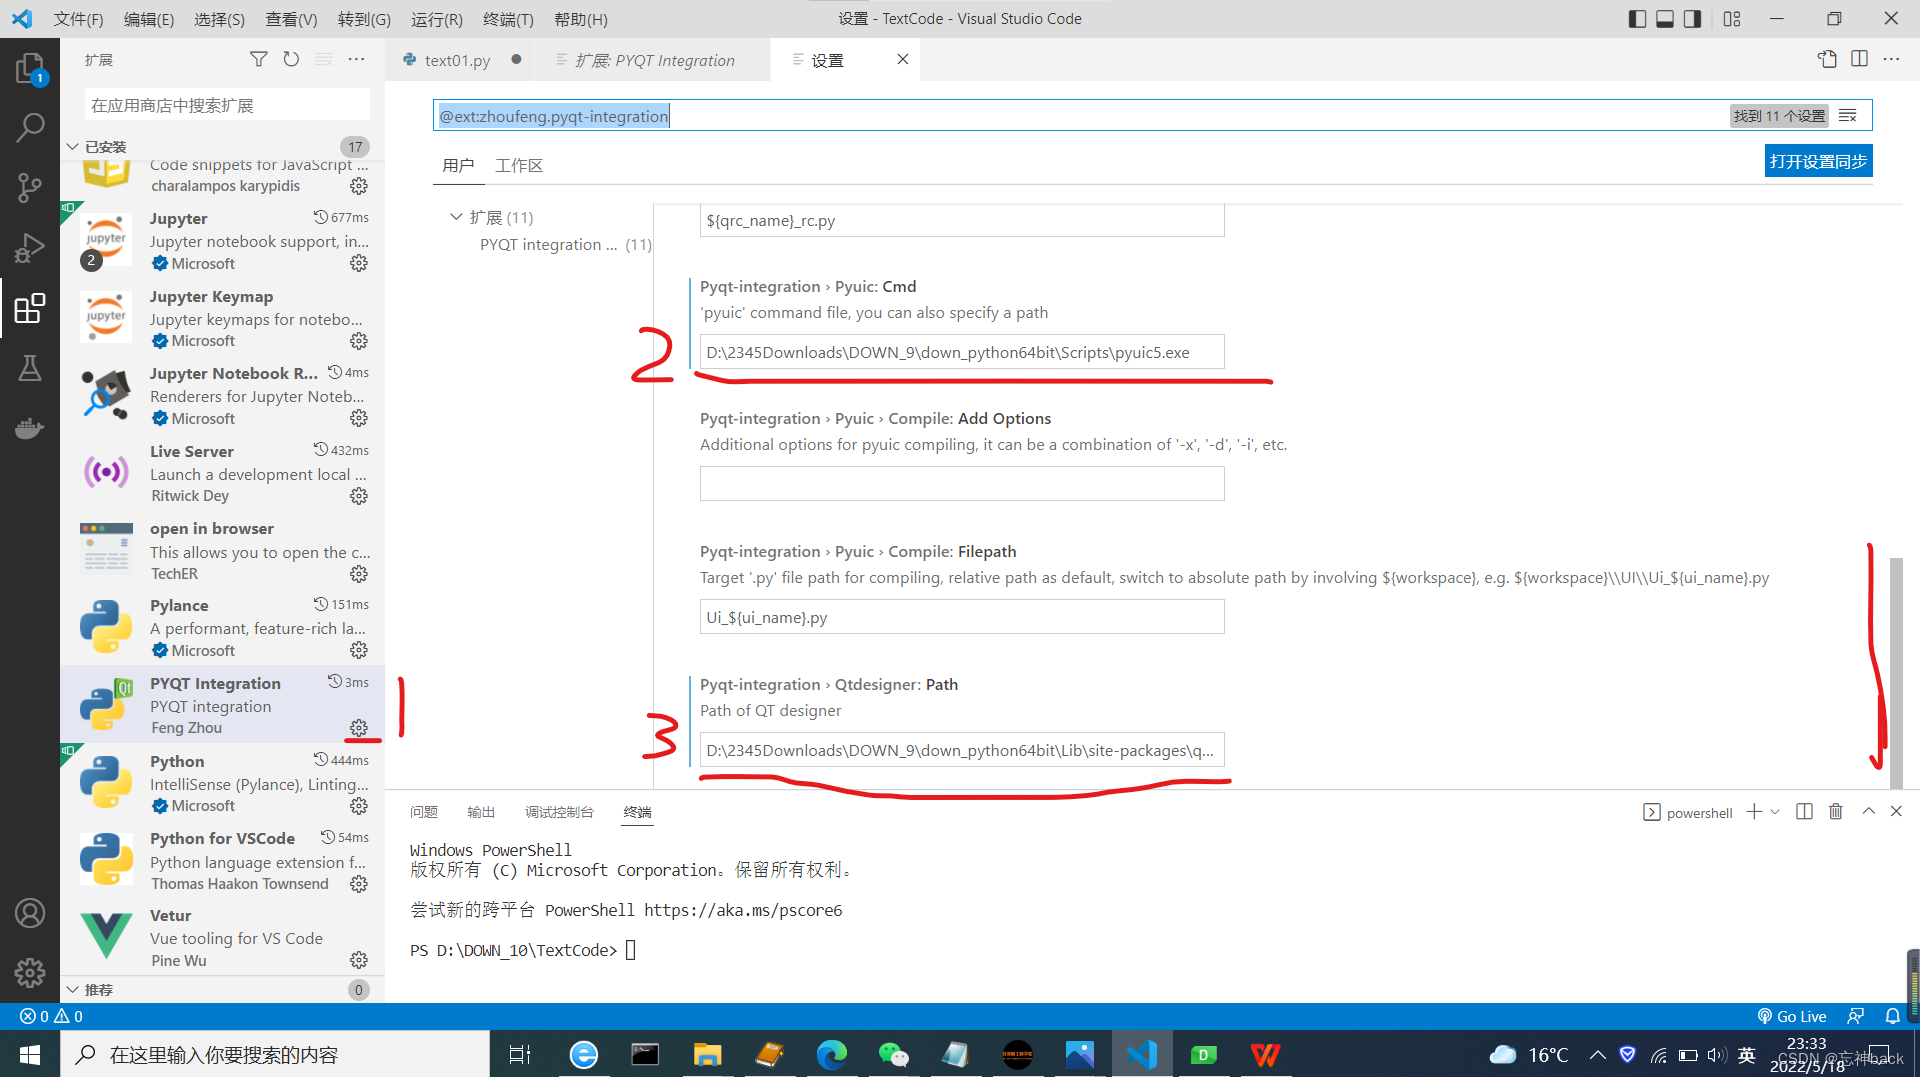Open the Accounts icon in activity bar

click(30, 912)
